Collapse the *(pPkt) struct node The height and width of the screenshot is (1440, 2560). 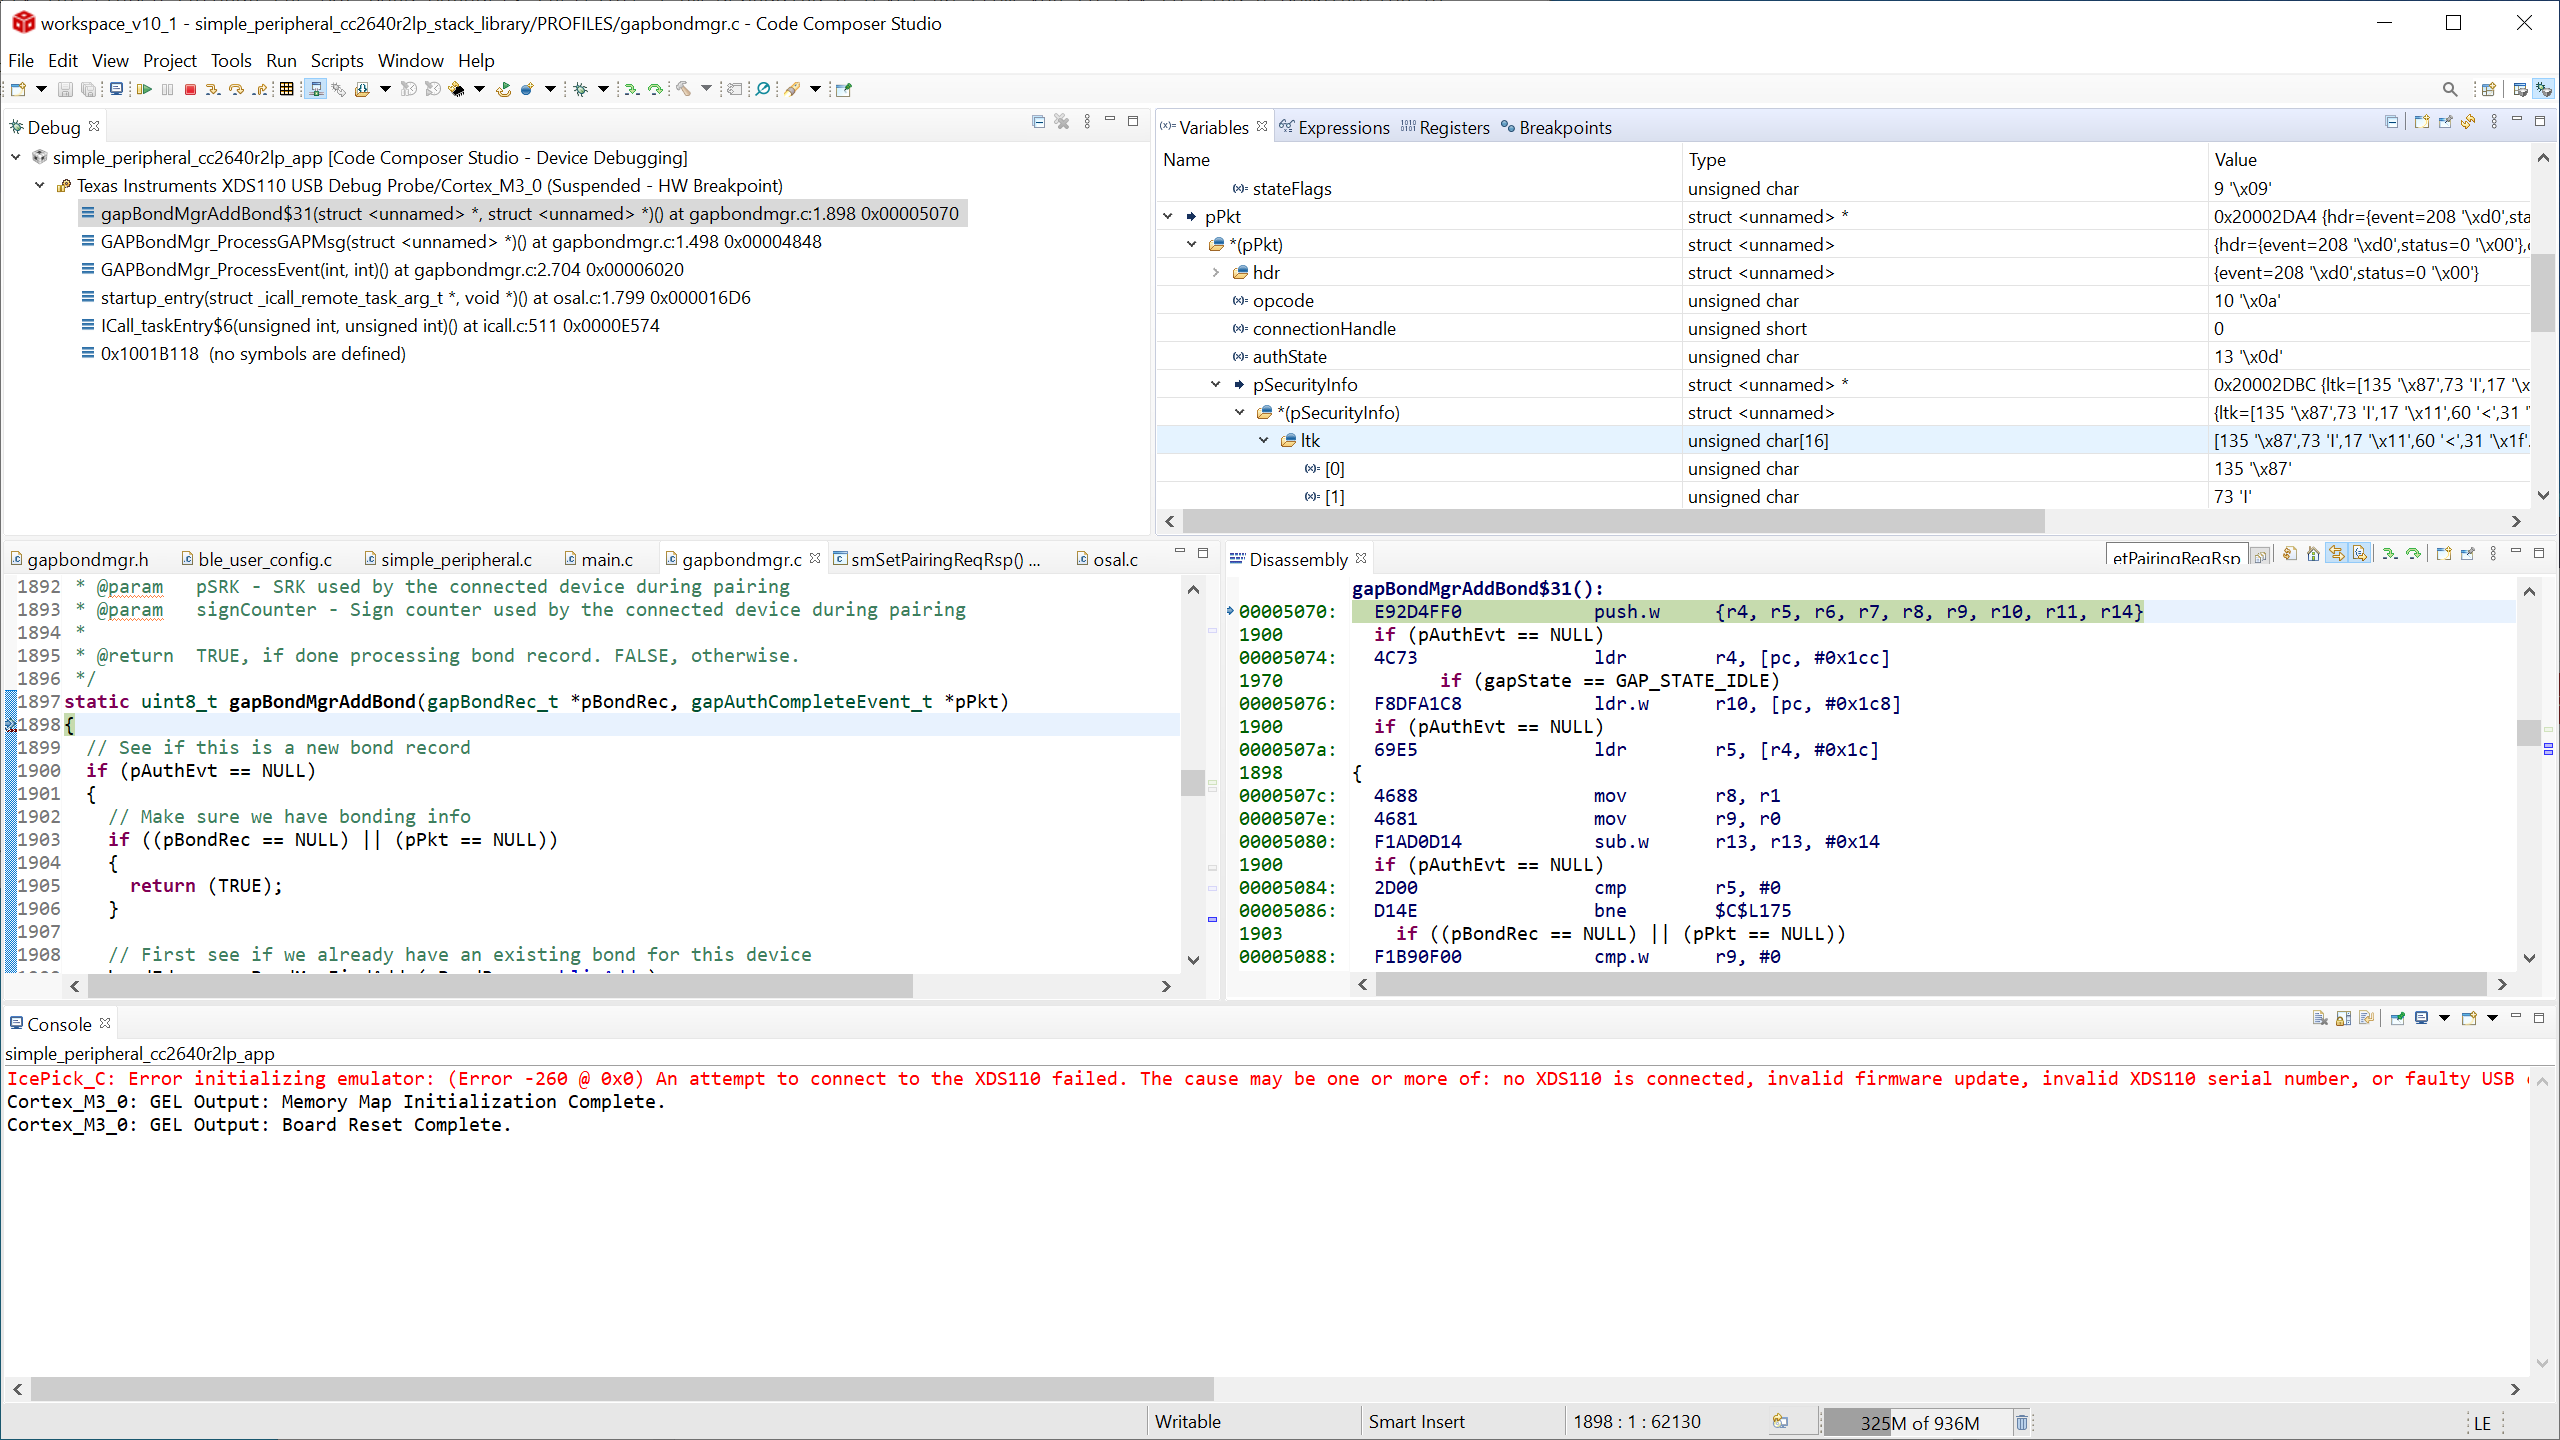pyautogui.click(x=1192, y=244)
